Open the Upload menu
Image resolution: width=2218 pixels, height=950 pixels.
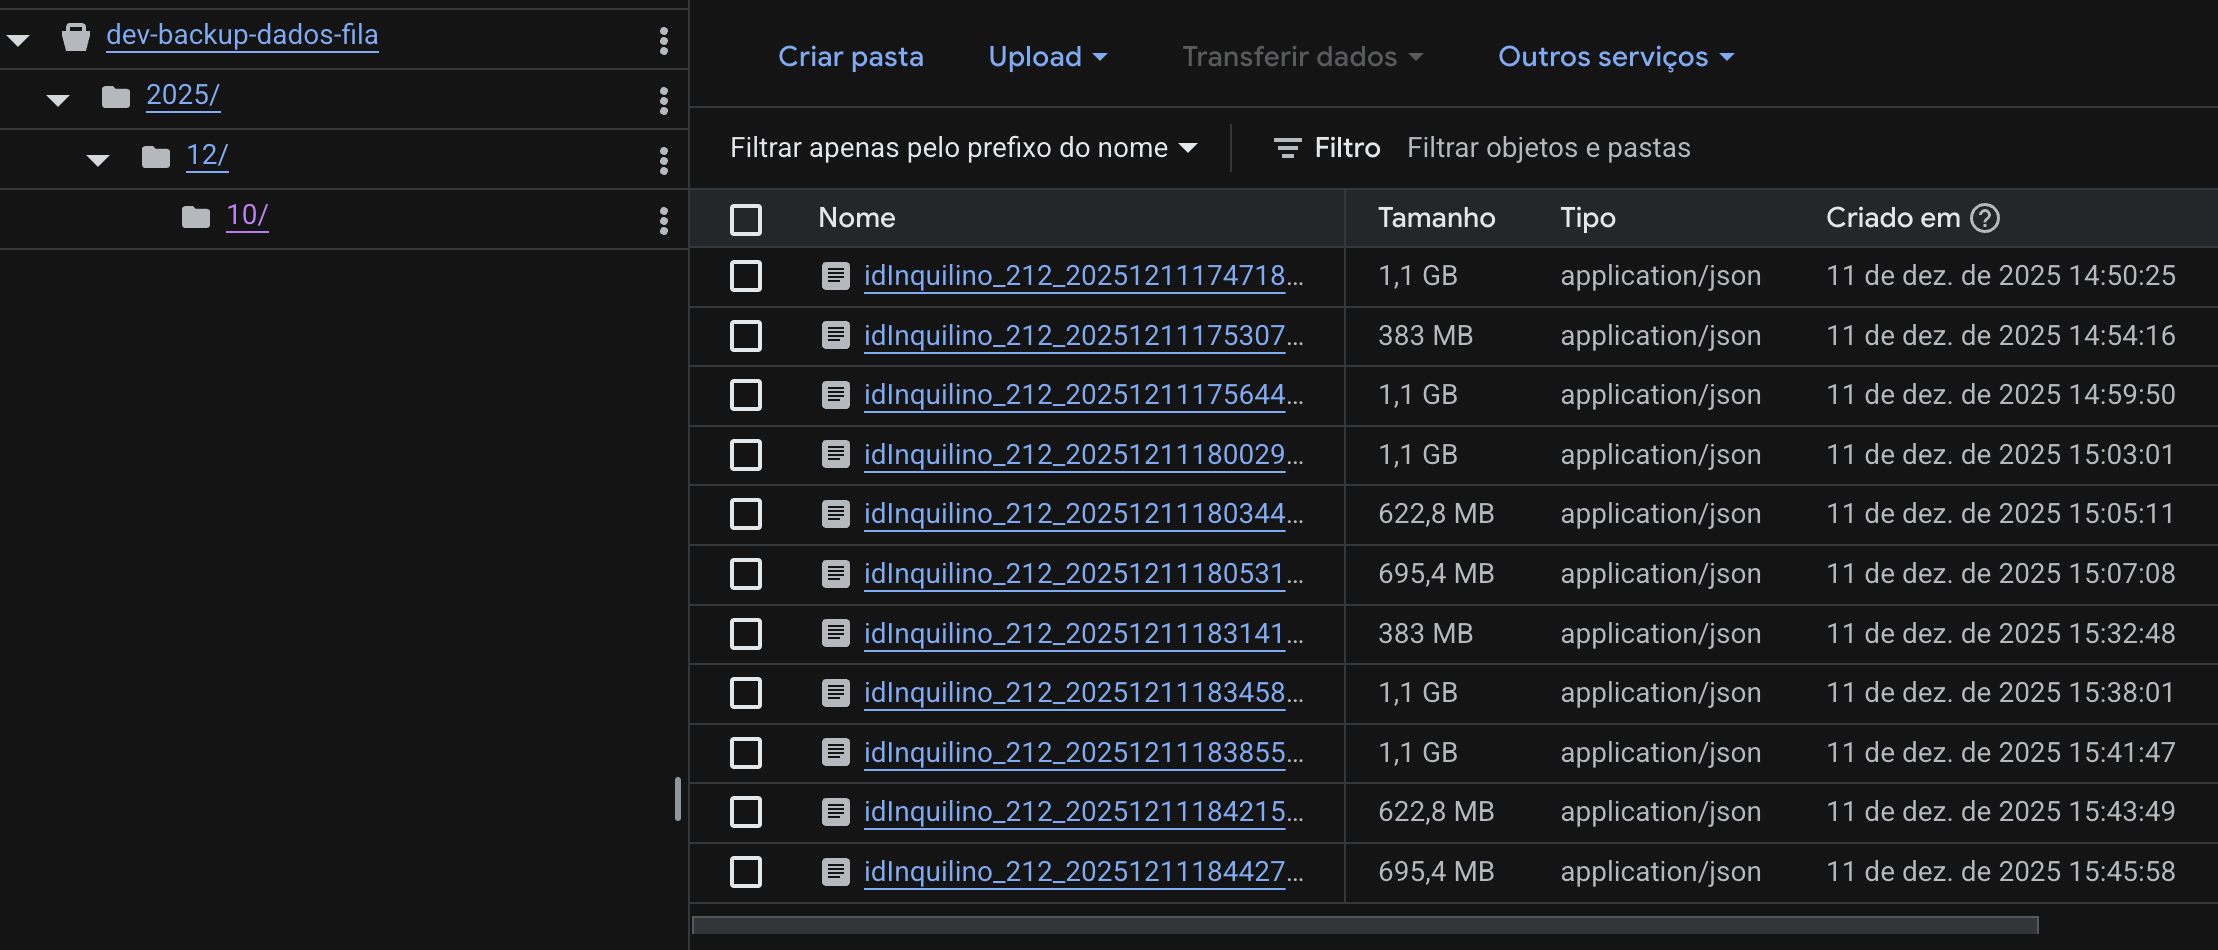click(x=1047, y=57)
